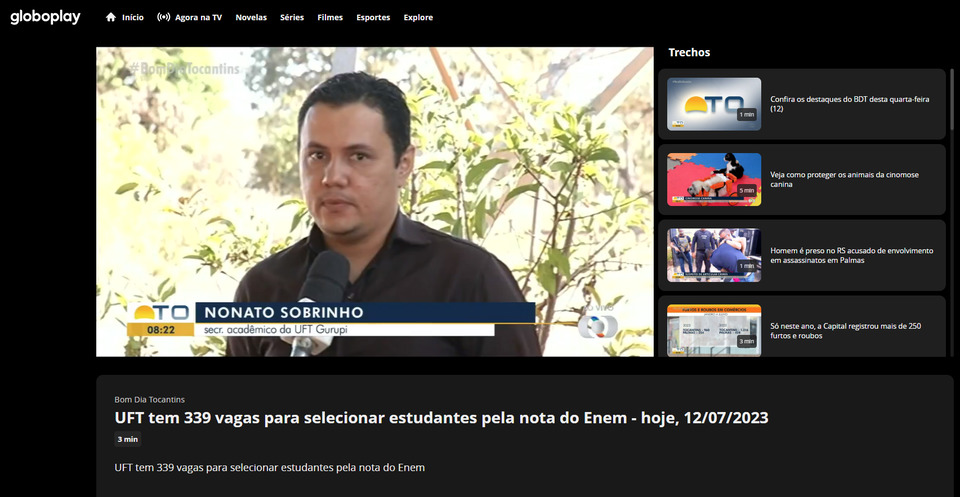Open the Homem preso no RS thumbnail
The width and height of the screenshot is (960, 497).
pos(714,255)
